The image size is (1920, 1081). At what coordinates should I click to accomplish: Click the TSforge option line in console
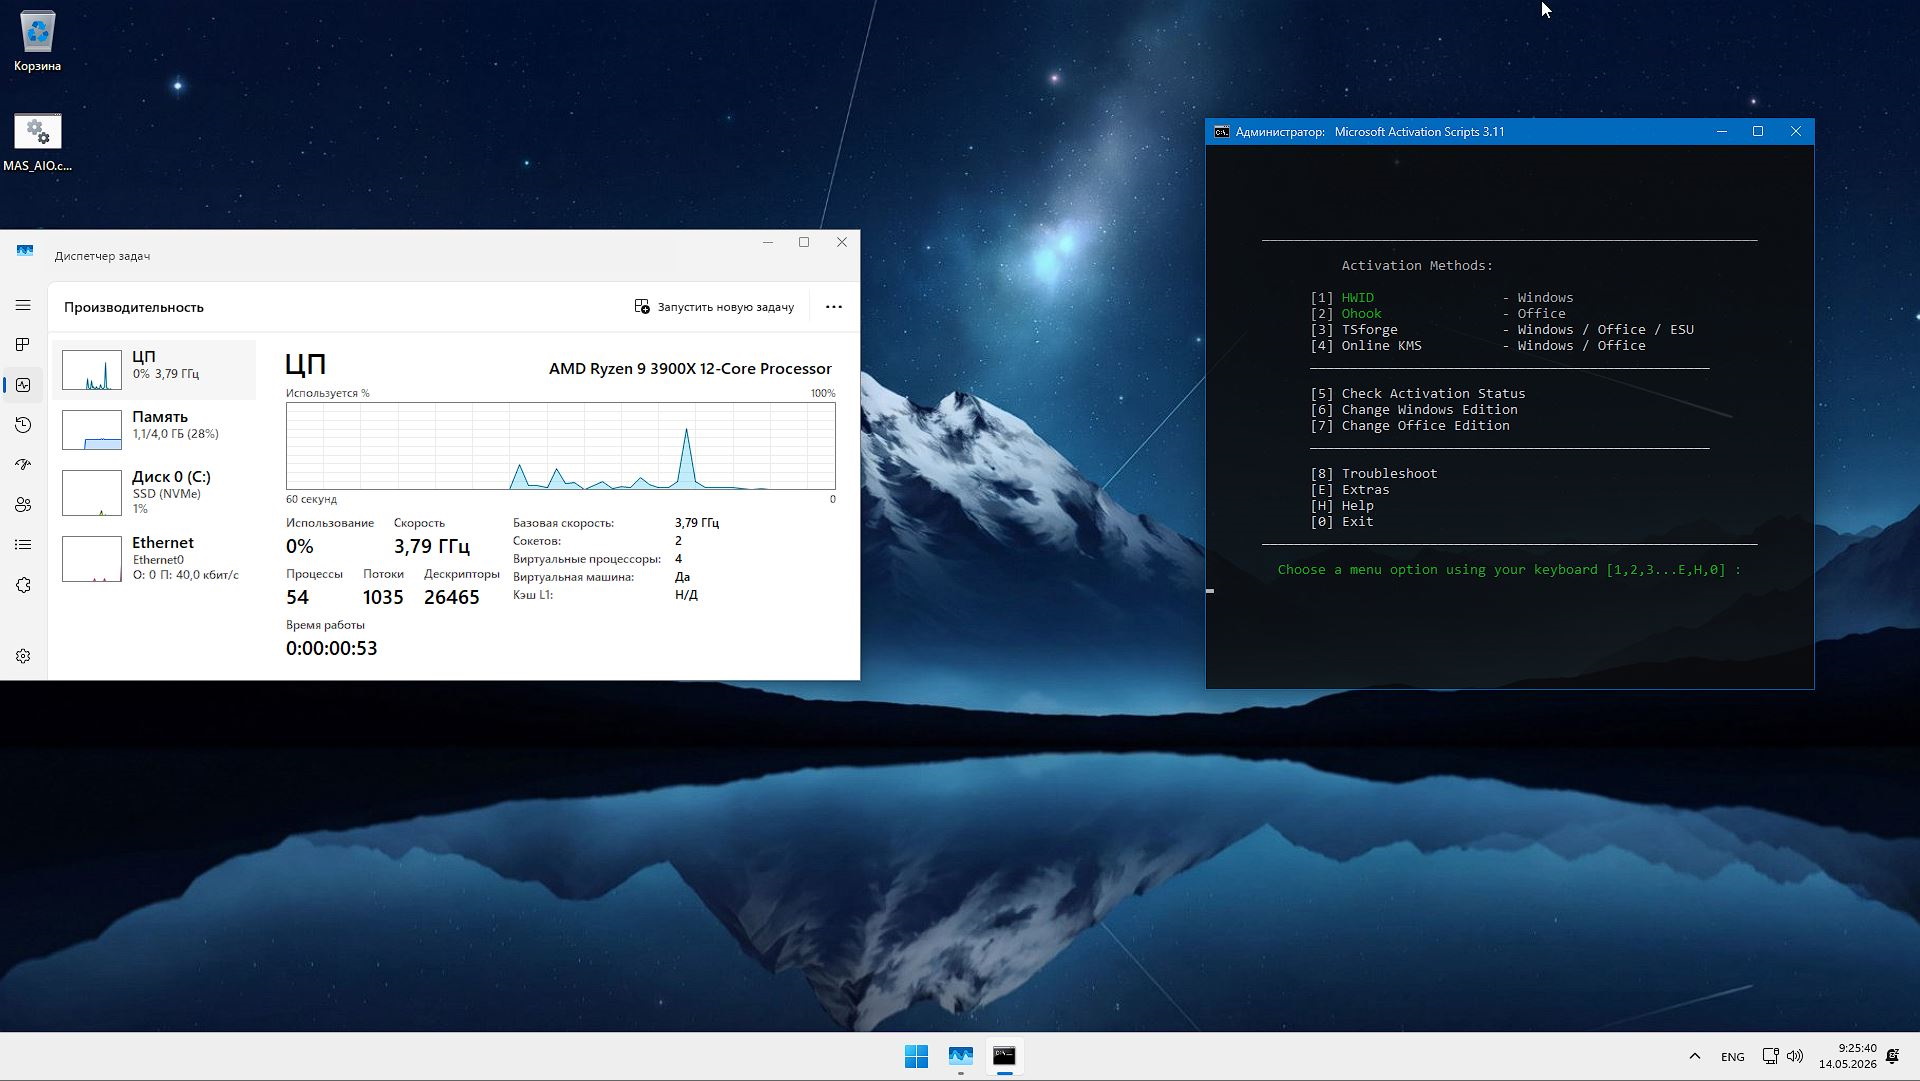1501,330
